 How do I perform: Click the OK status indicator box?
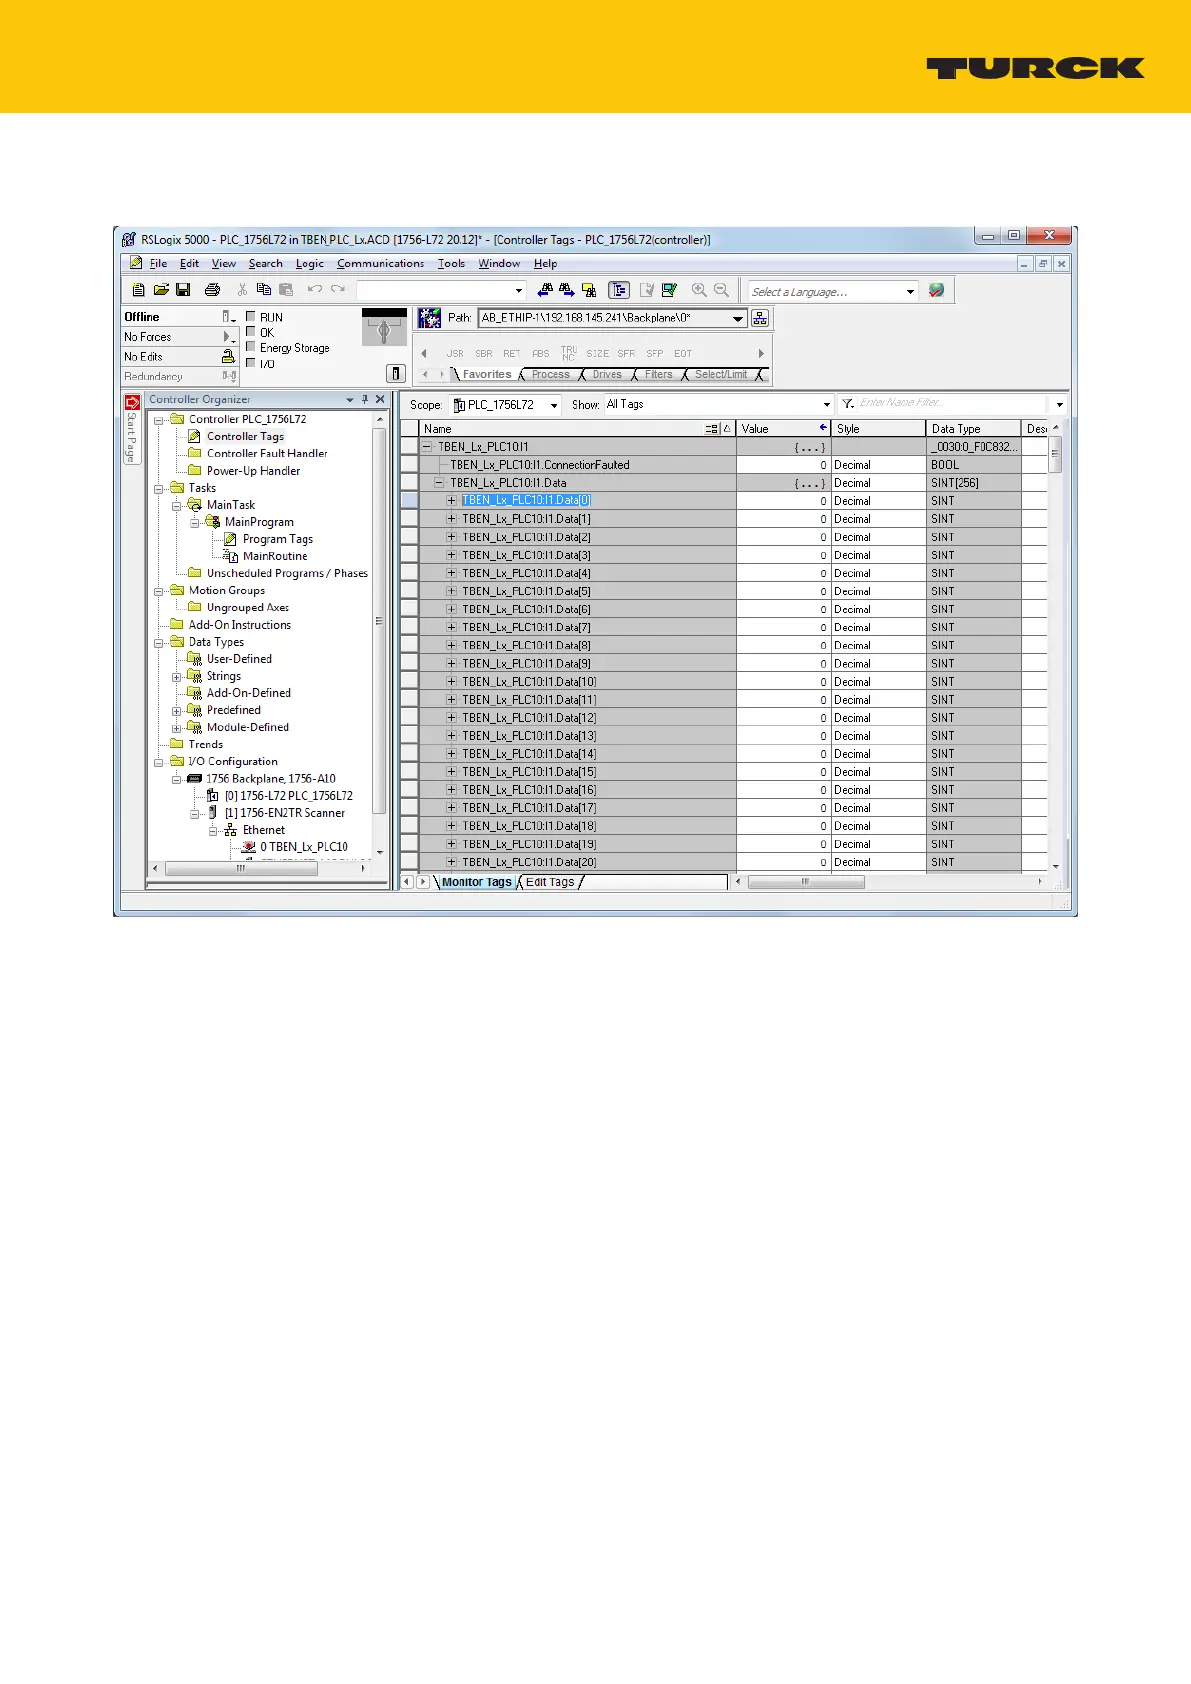(251, 331)
